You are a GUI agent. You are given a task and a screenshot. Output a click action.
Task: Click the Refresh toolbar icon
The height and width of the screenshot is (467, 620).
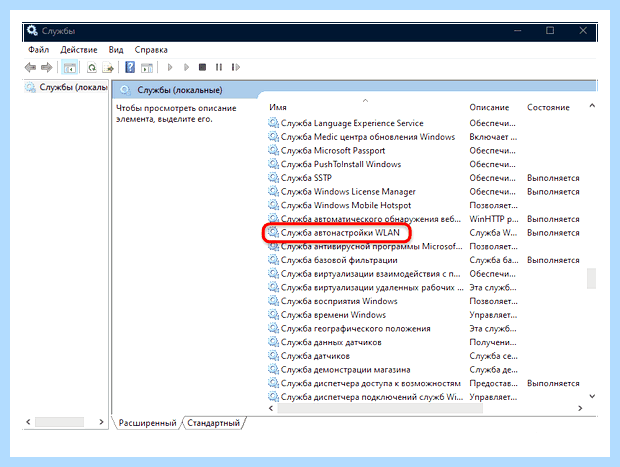click(x=92, y=68)
